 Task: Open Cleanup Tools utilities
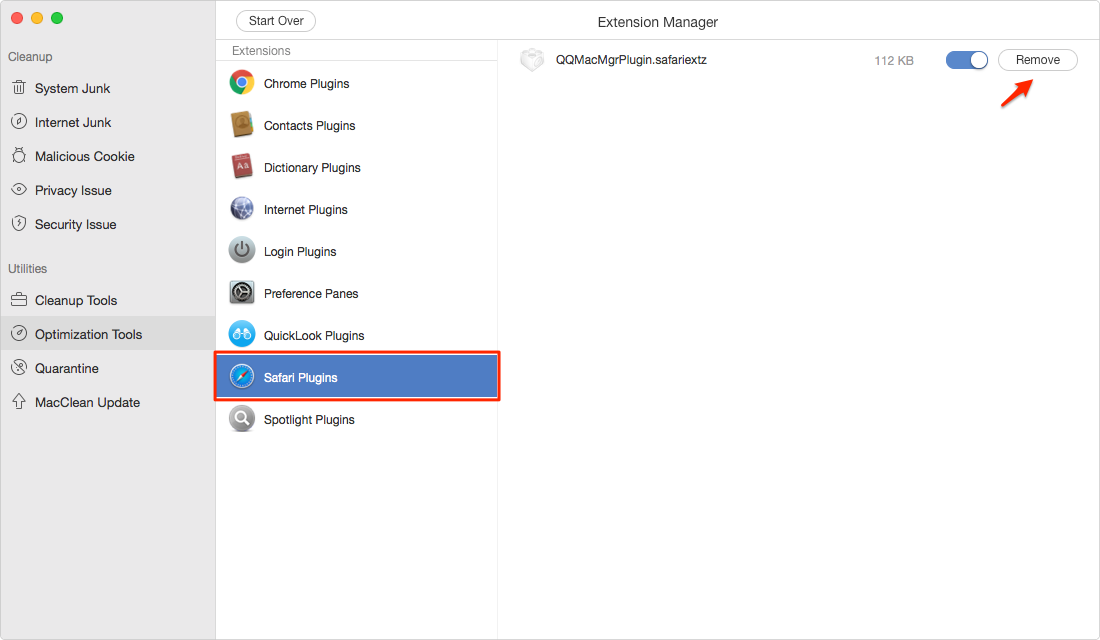click(76, 300)
